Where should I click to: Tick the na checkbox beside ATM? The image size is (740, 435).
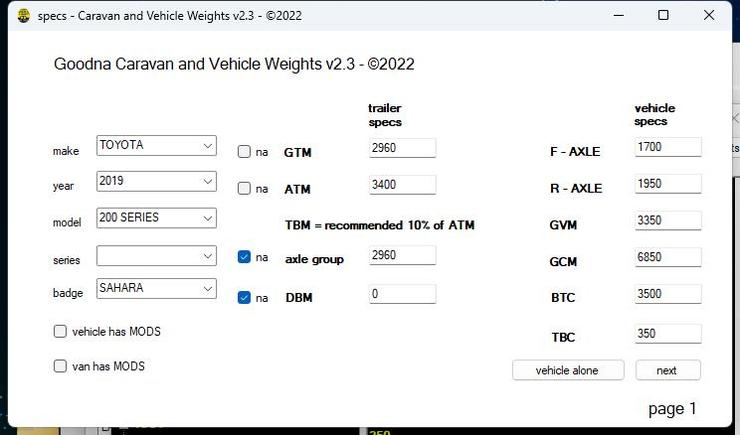(x=244, y=188)
